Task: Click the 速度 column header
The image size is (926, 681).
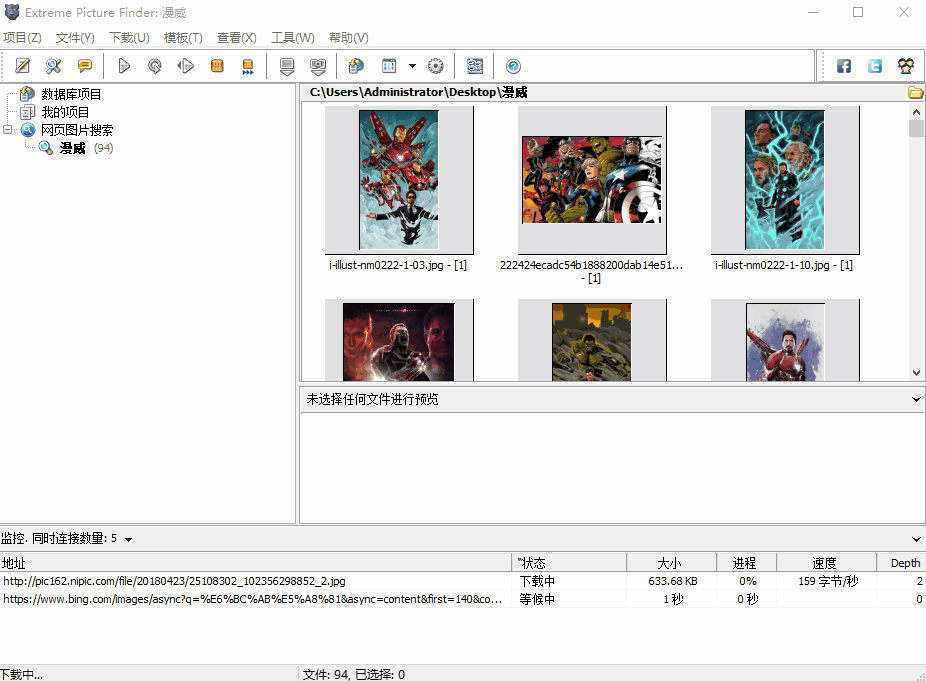Action: point(826,563)
